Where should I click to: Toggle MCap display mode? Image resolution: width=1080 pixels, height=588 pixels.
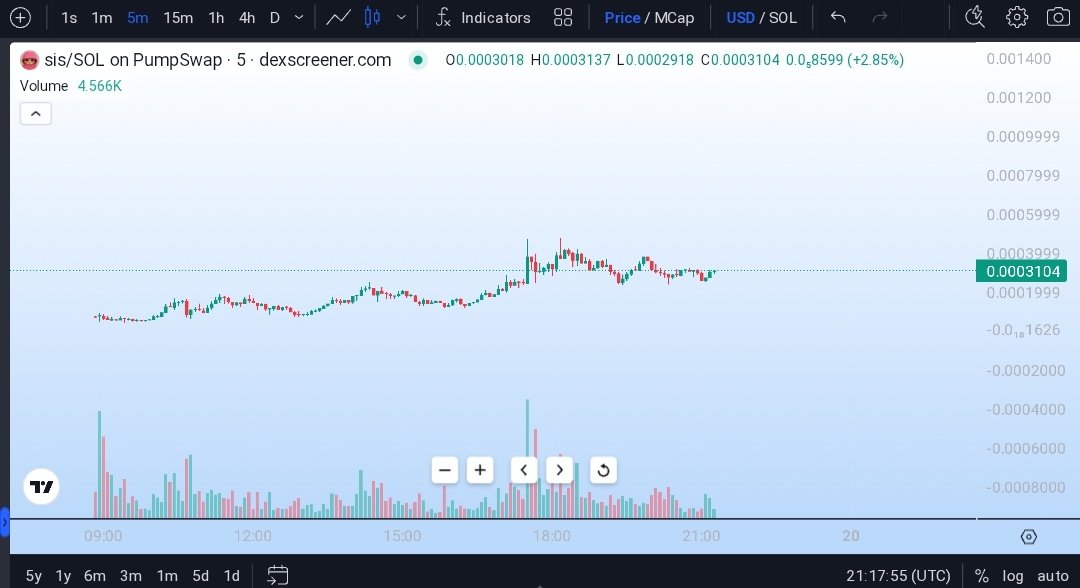point(674,18)
